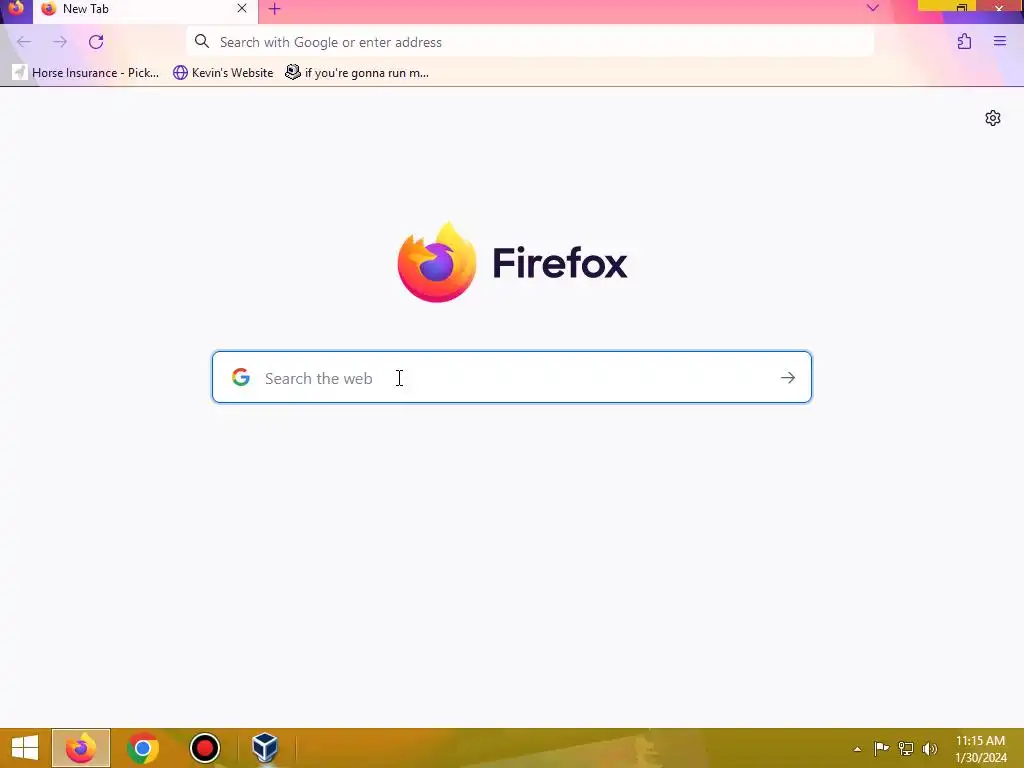The image size is (1024, 768).
Task: Open Action Center flag icon
Action: 881,748
